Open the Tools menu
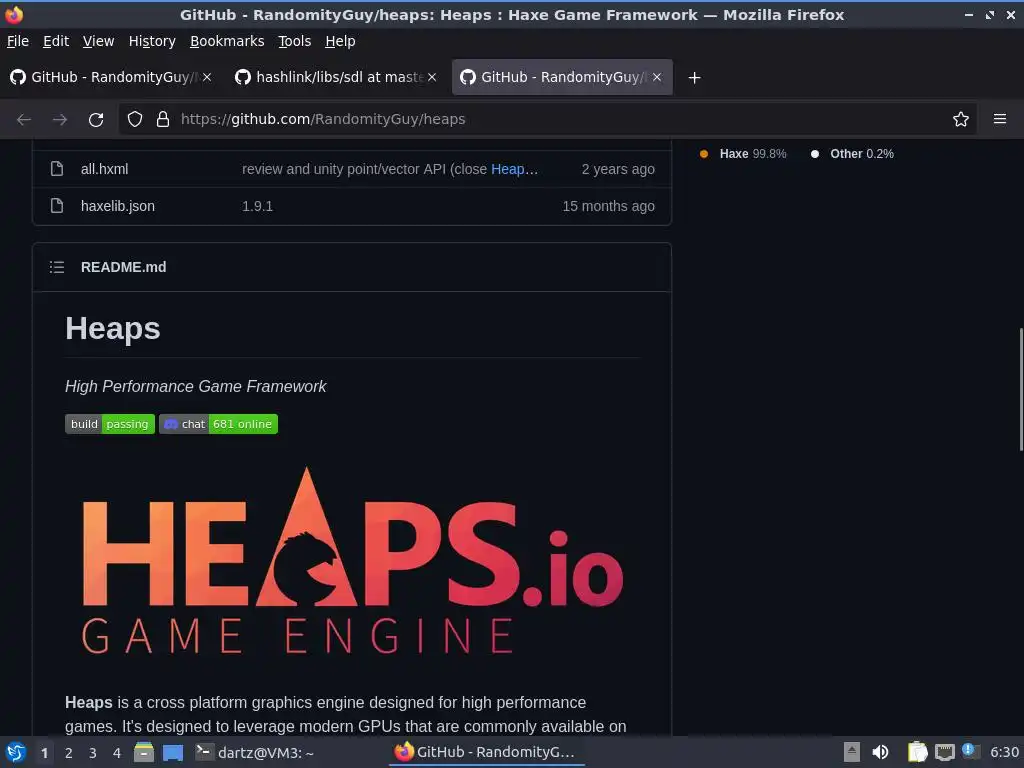The width and height of the screenshot is (1024, 768). [x=294, y=41]
